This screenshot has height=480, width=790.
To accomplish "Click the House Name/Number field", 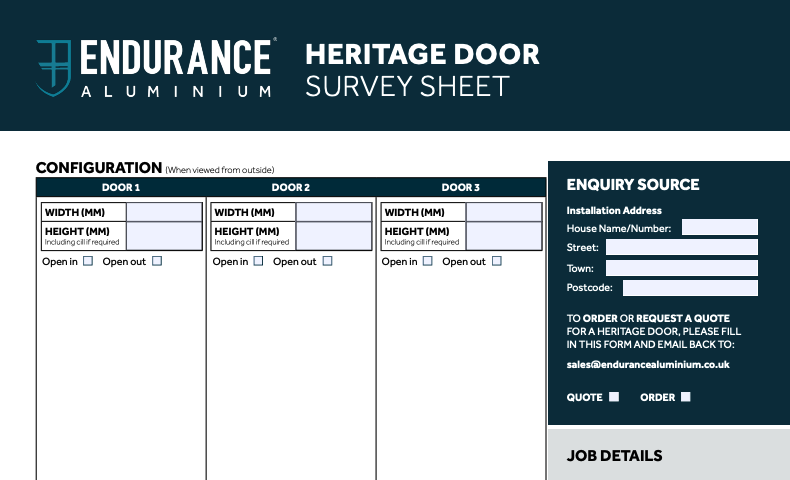I will [x=719, y=227].
